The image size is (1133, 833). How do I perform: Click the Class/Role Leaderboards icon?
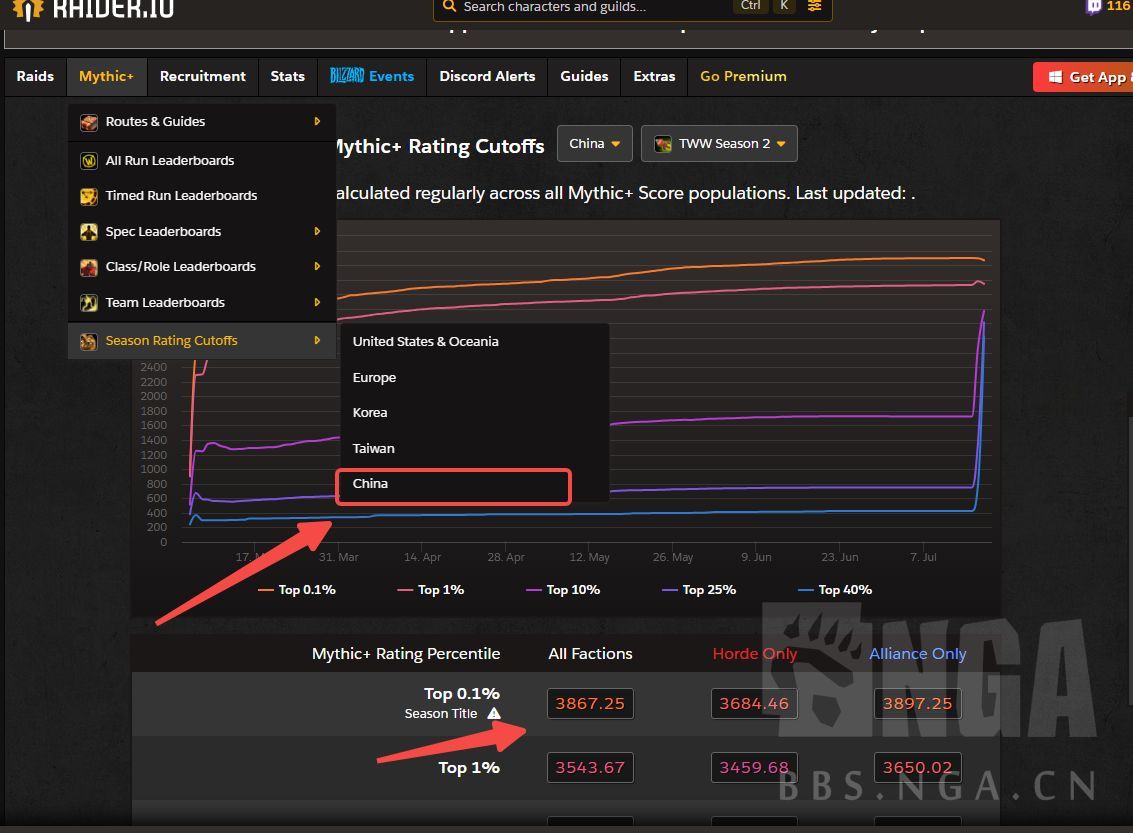(x=89, y=267)
